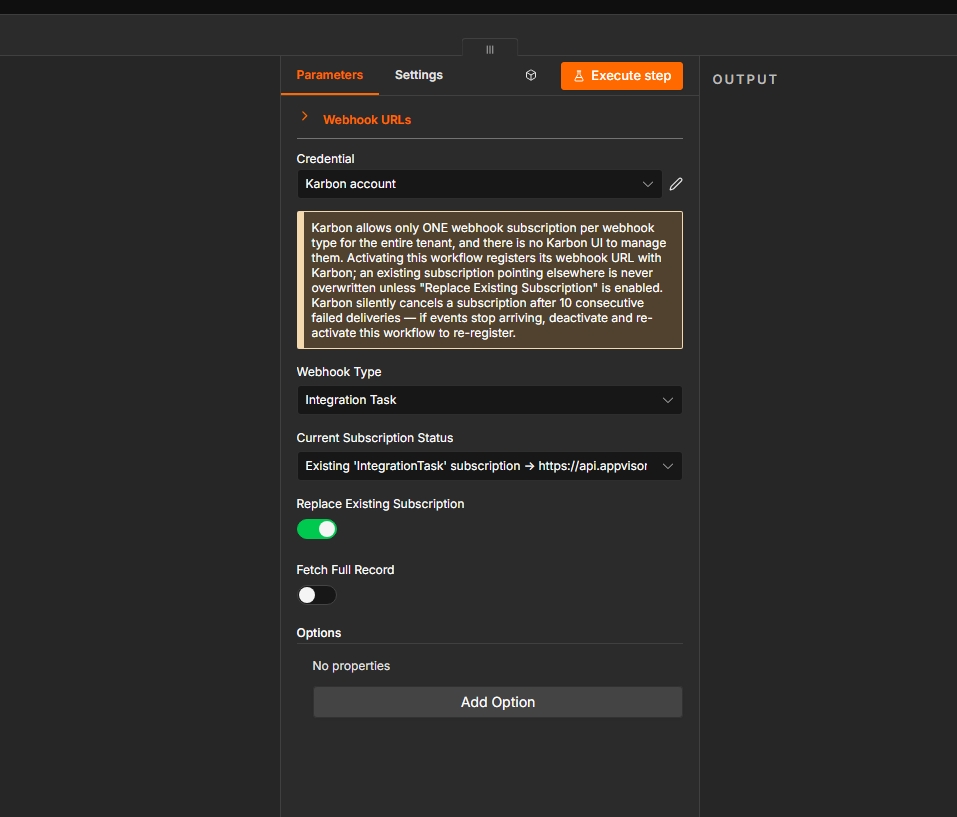
Task: Turn off Replace Existing Subscription toggle
Action: [317, 529]
